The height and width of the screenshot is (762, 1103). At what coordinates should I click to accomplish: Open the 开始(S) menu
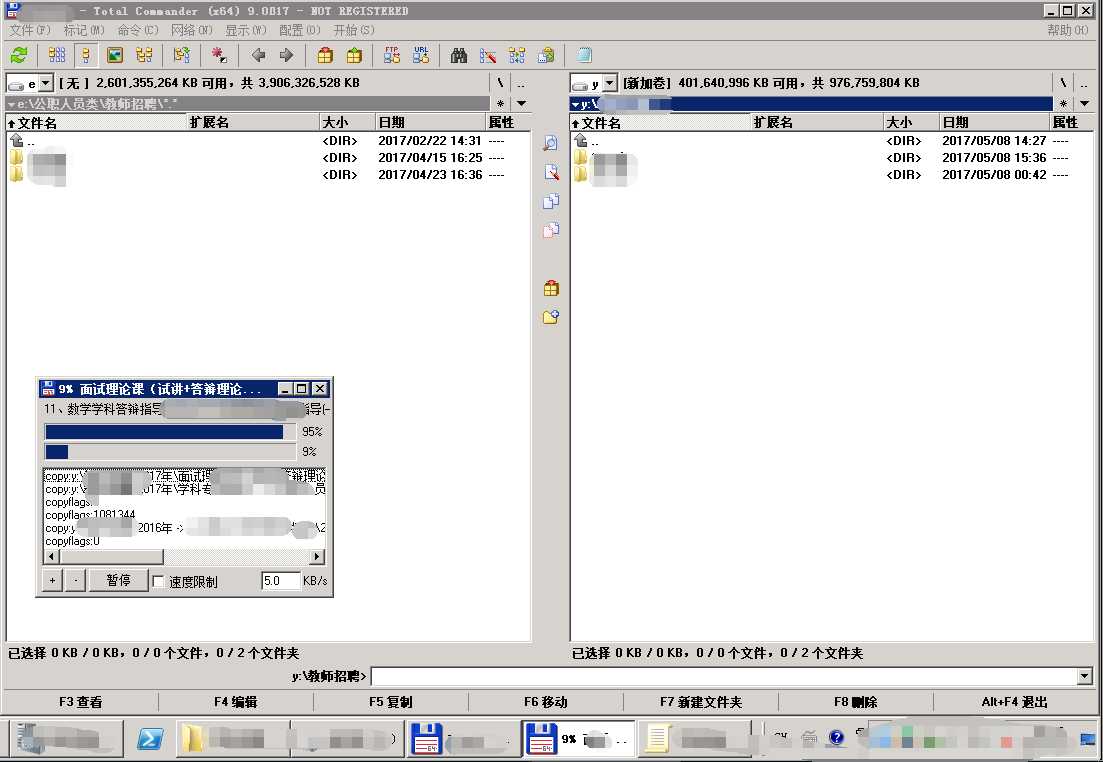click(353, 30)
